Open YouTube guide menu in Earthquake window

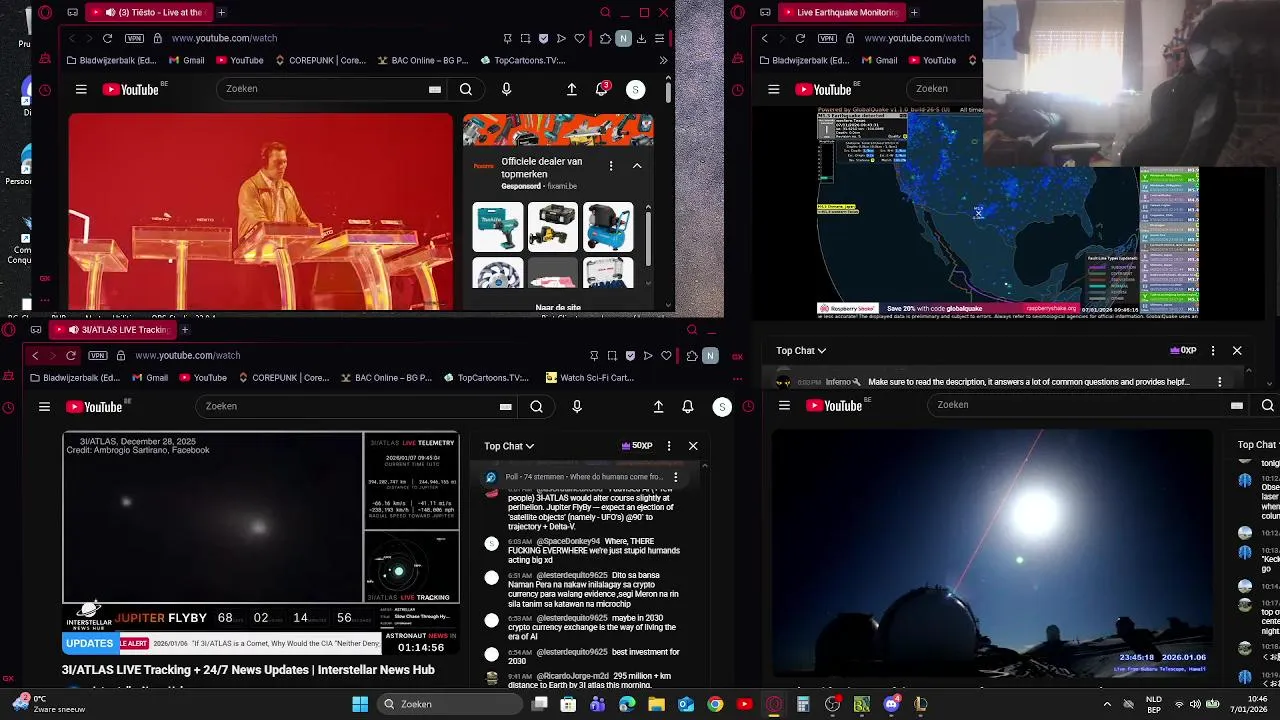[x=774, y=89]
